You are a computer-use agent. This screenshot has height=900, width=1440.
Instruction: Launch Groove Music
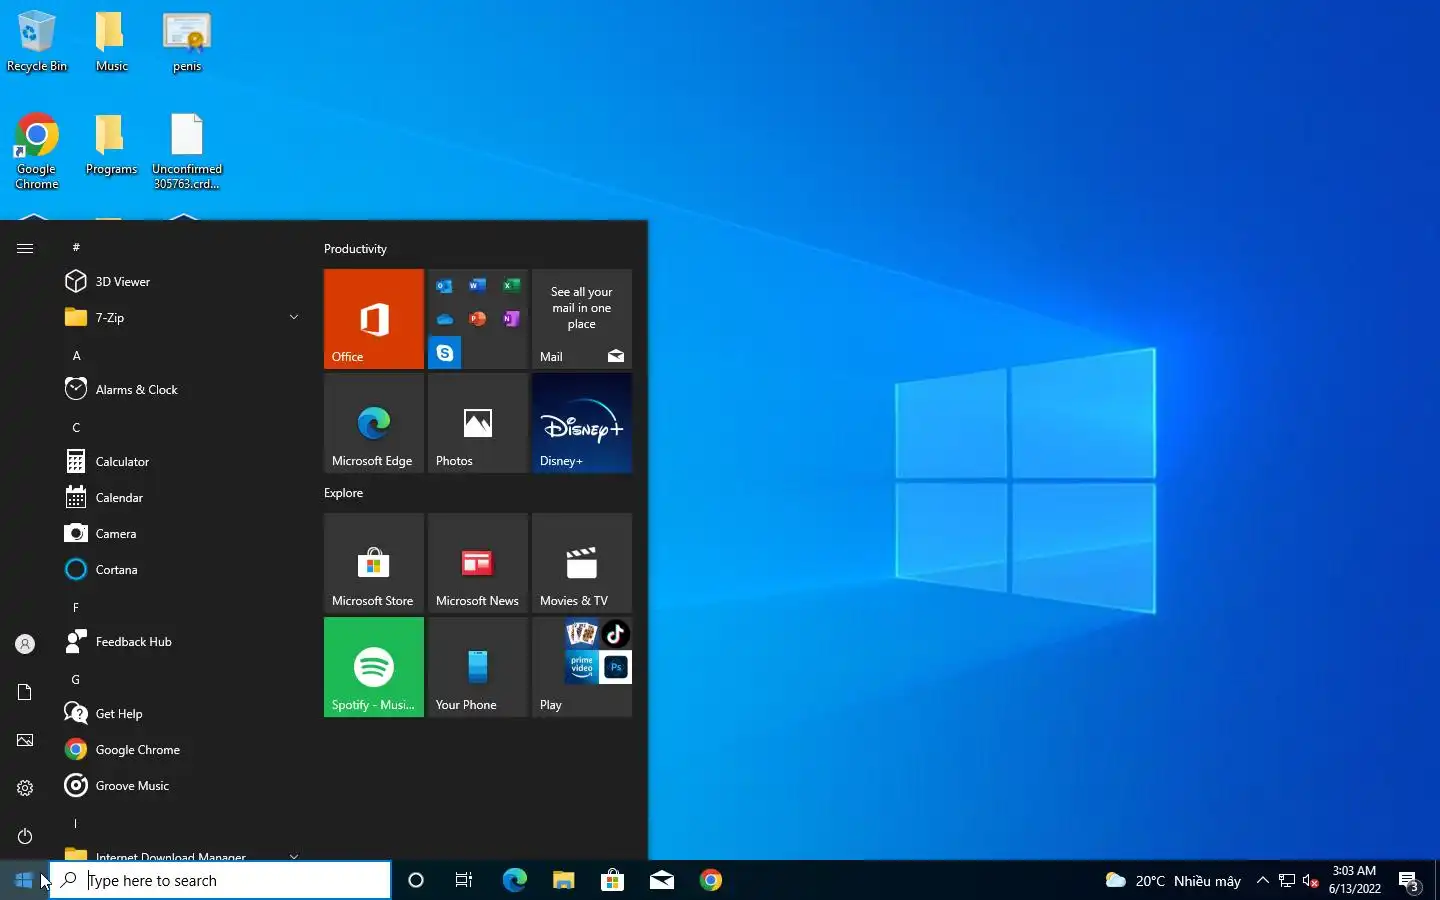pos(180,786)
